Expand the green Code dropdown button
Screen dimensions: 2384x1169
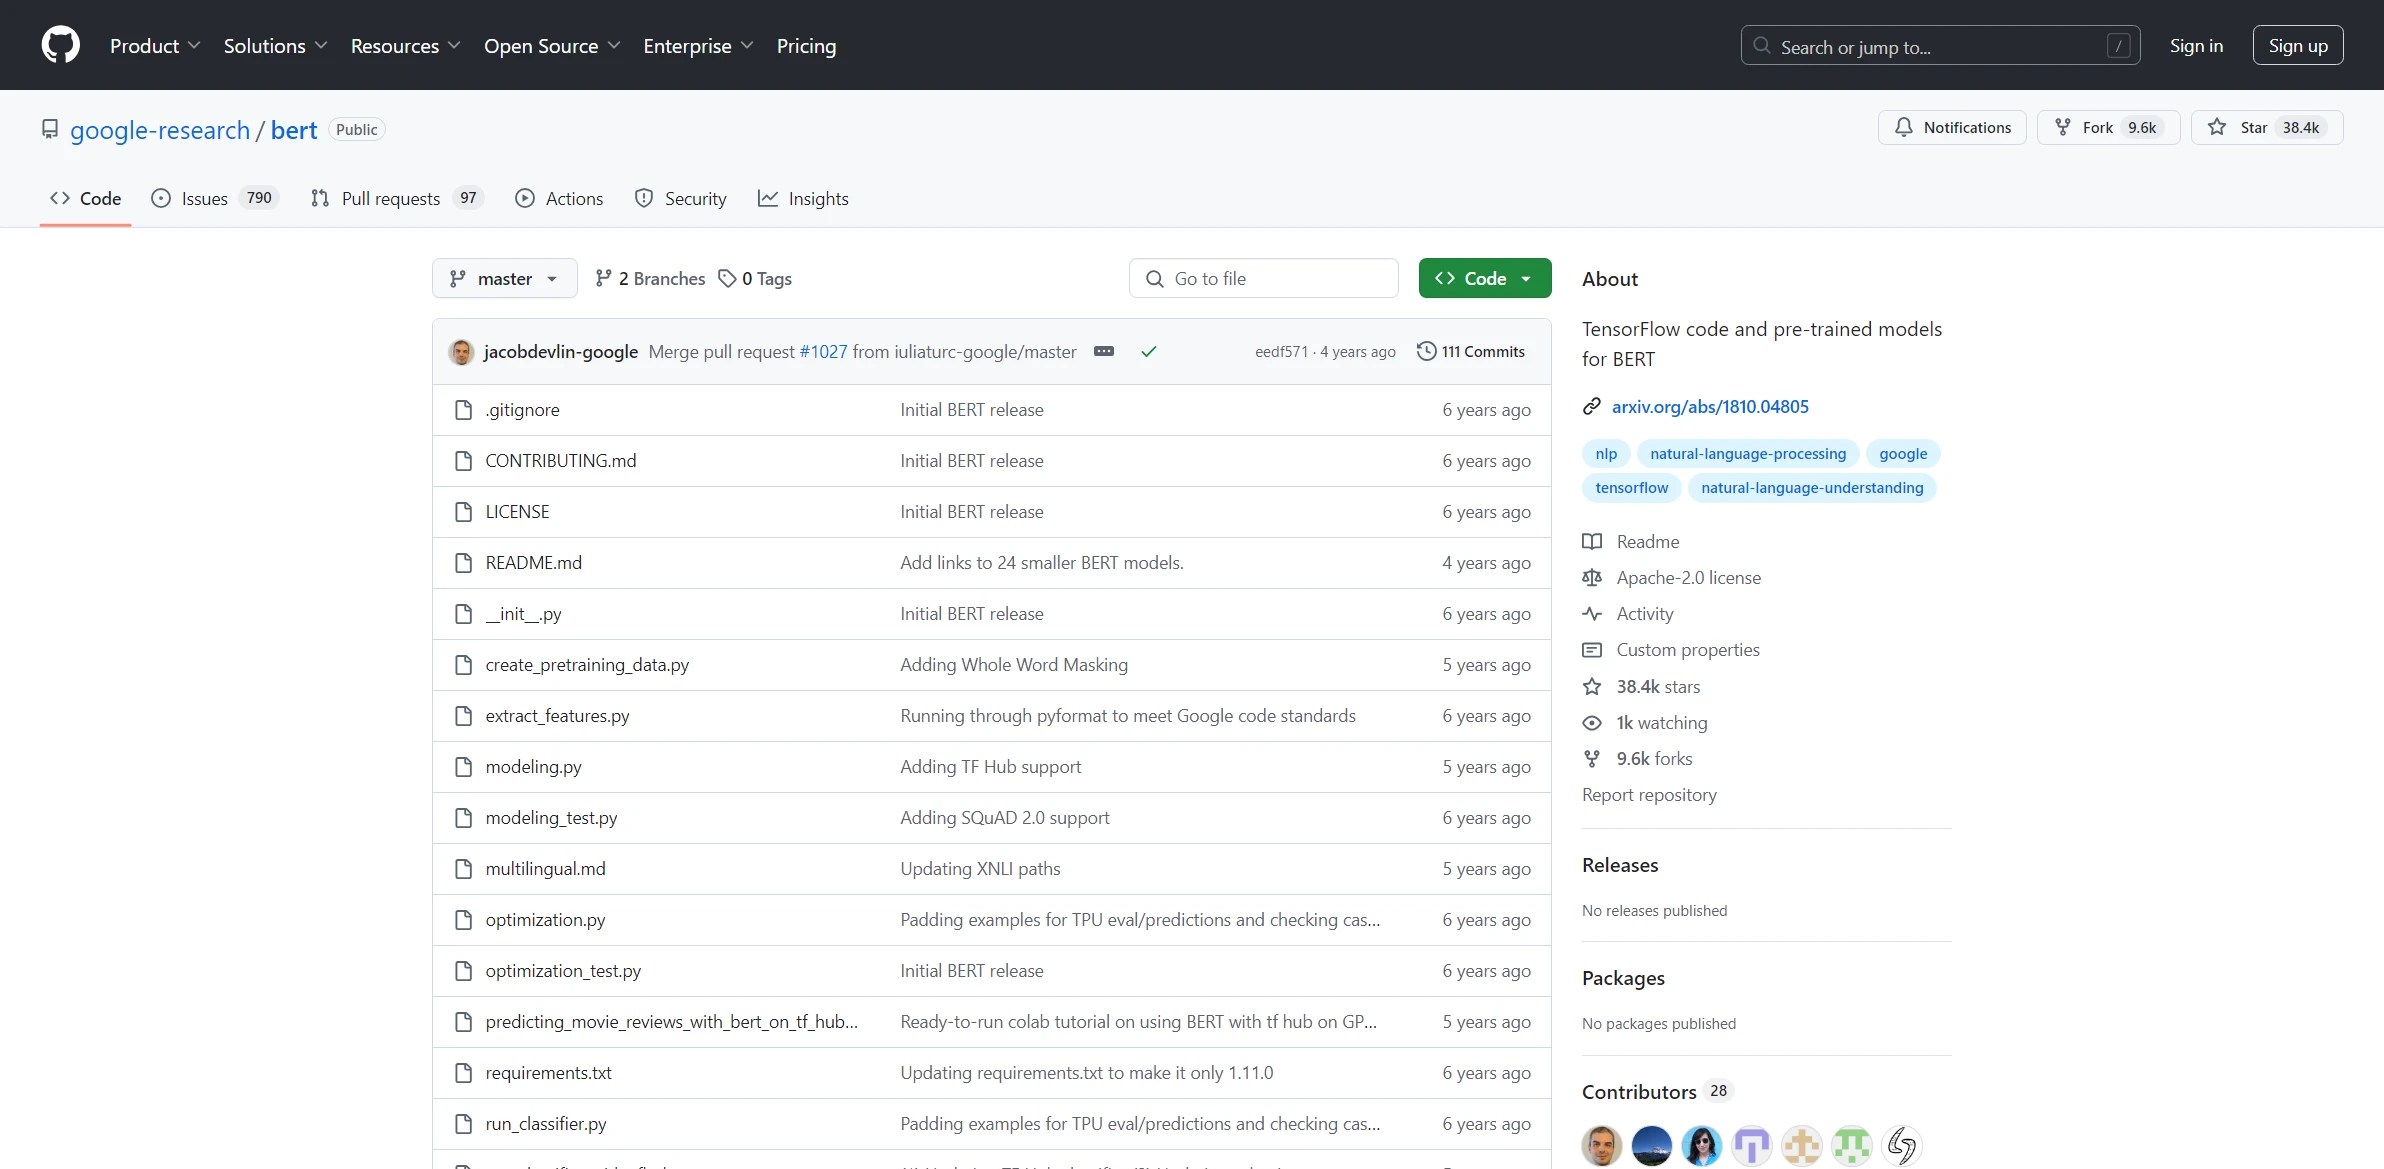point(1484,278)
